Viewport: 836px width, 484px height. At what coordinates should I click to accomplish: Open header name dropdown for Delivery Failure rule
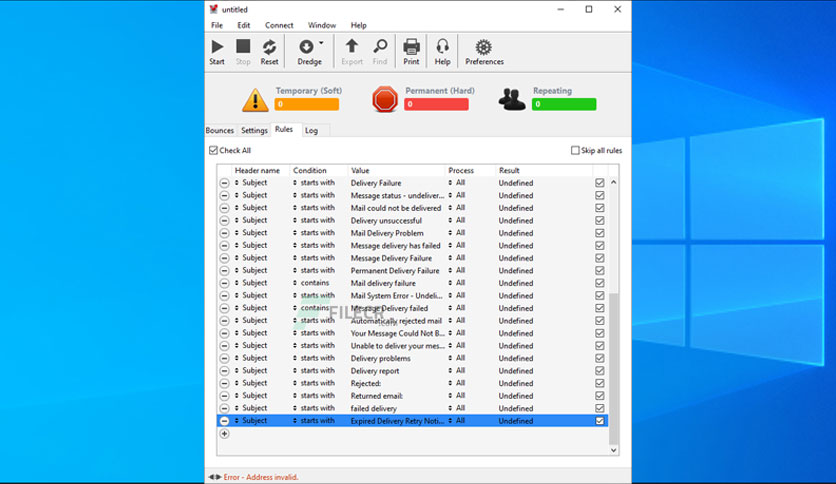point(237,182)
